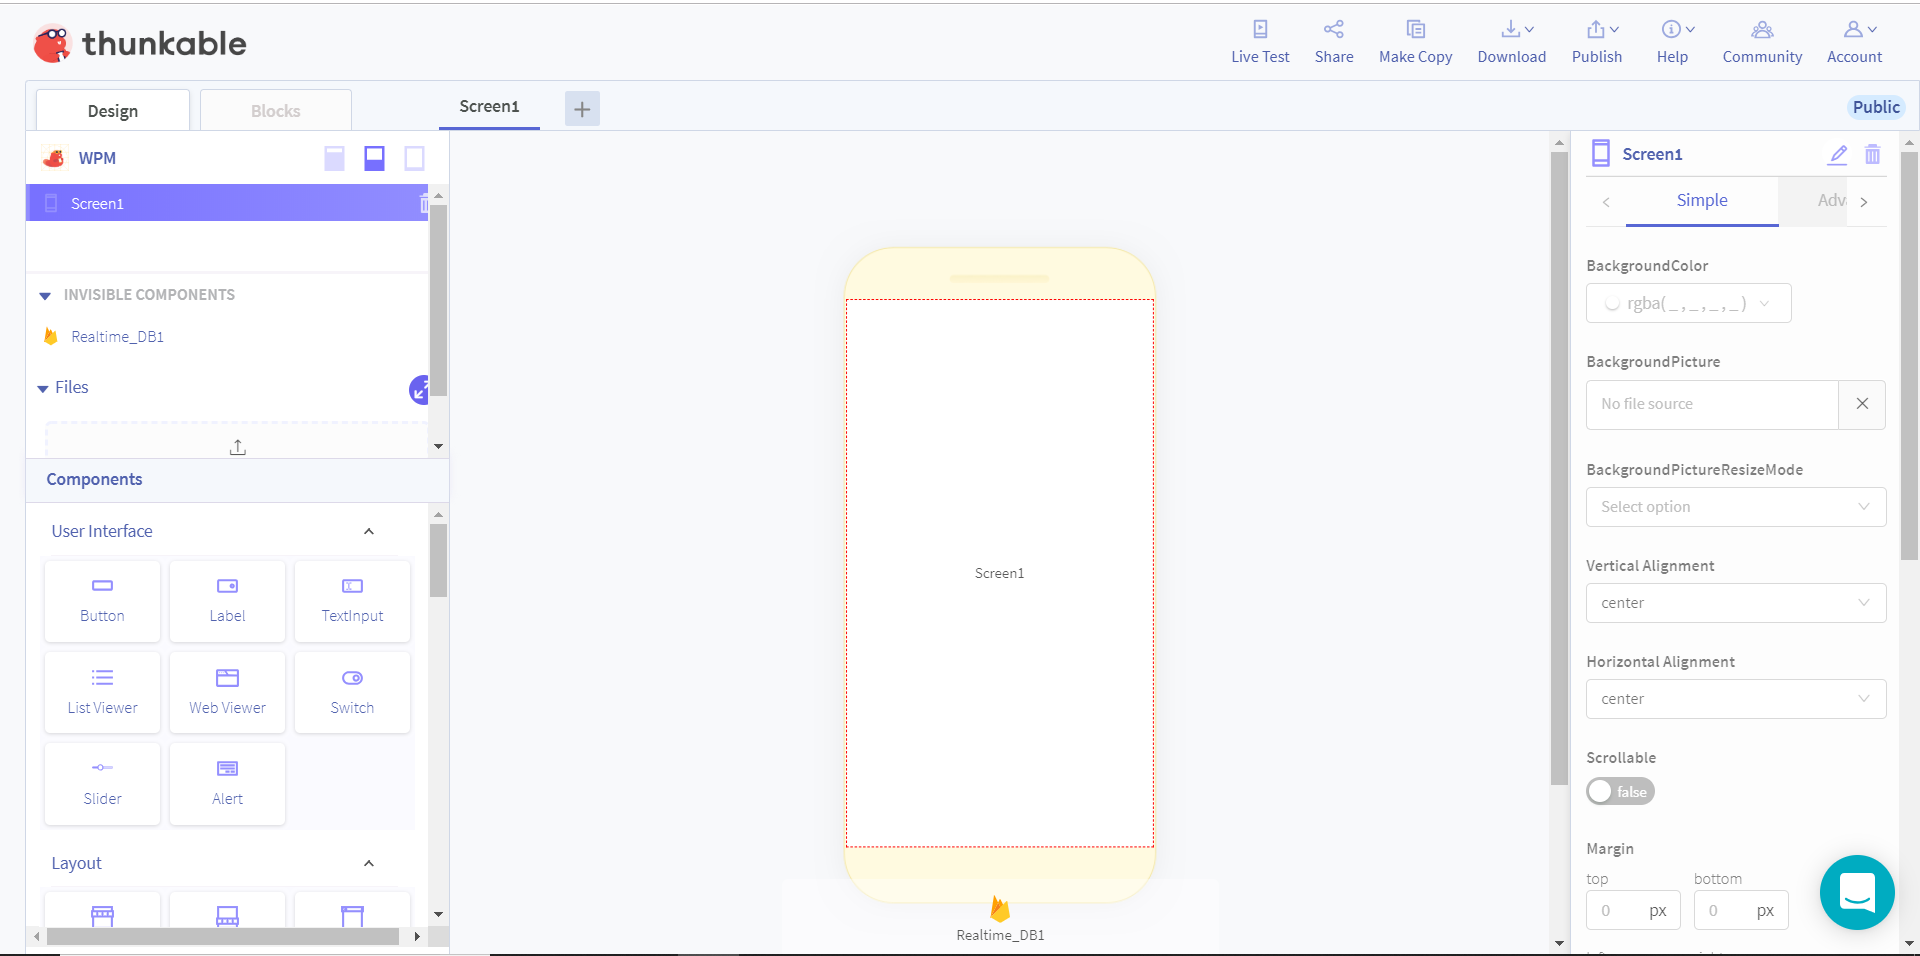Collapse the Invisible Components section
Viewport: 1920px width, 956px height.
coord(45,296)
